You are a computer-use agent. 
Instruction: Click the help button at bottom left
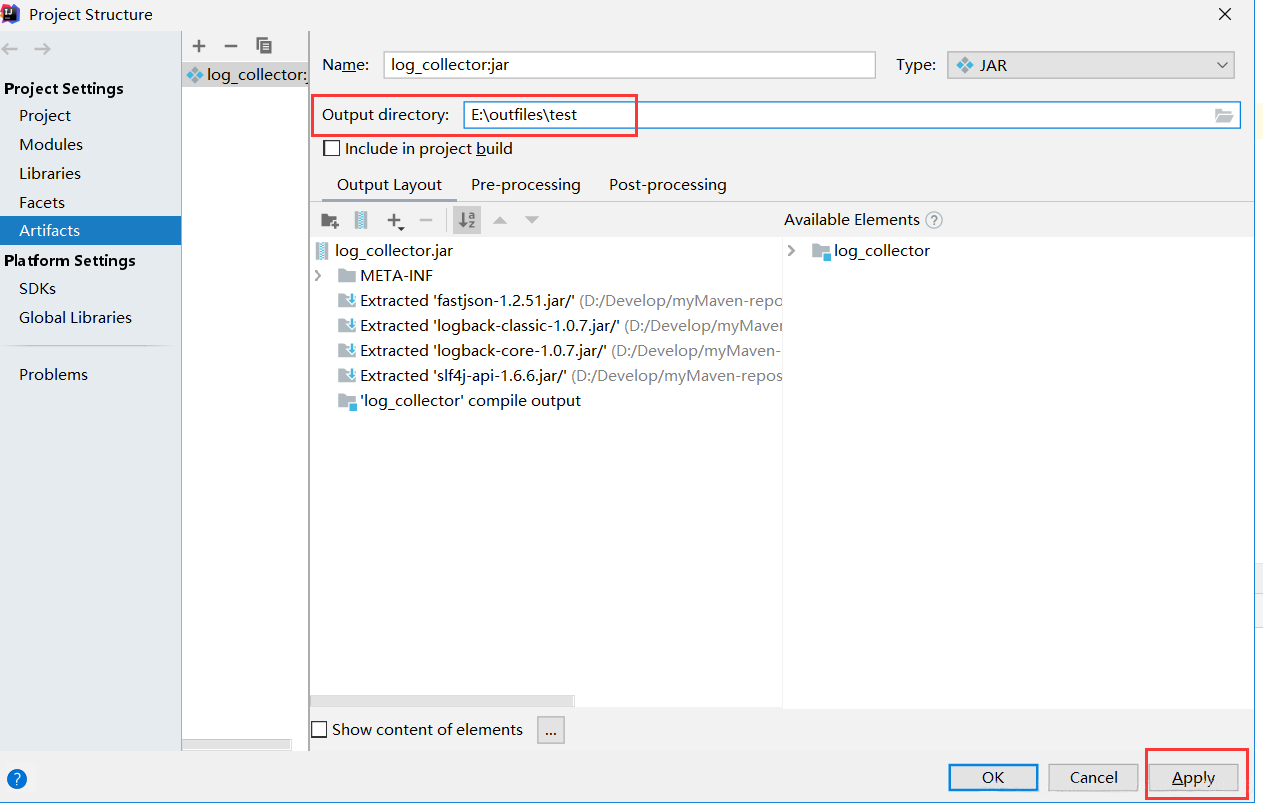coord(17,779)
